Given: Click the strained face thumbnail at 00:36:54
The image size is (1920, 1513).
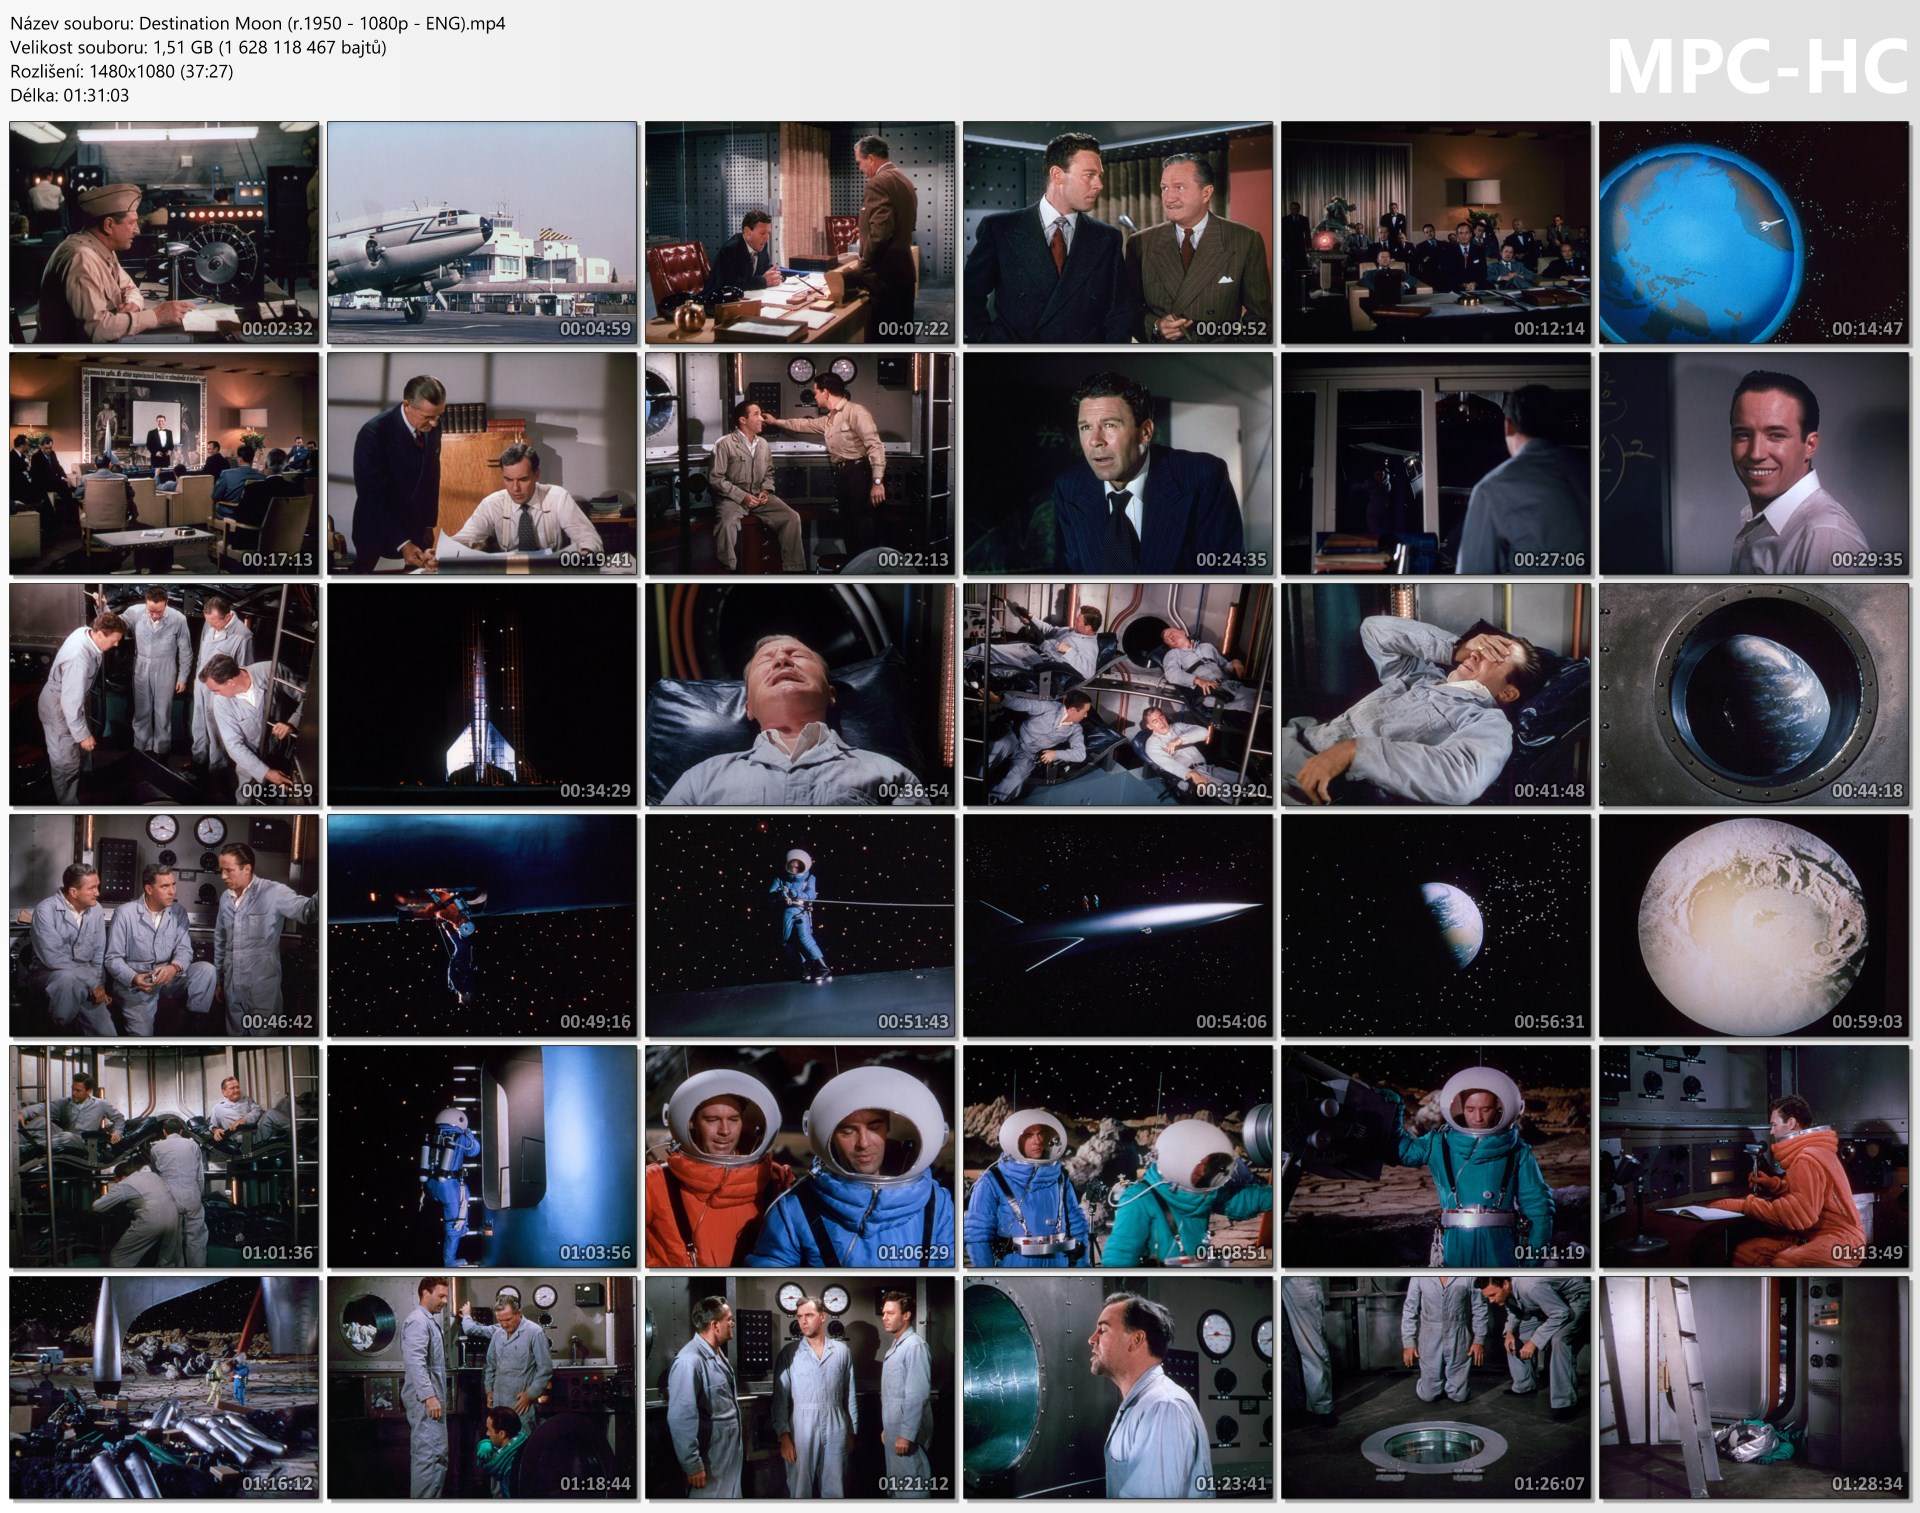Looking at the screenshot, I should point(800,695).
